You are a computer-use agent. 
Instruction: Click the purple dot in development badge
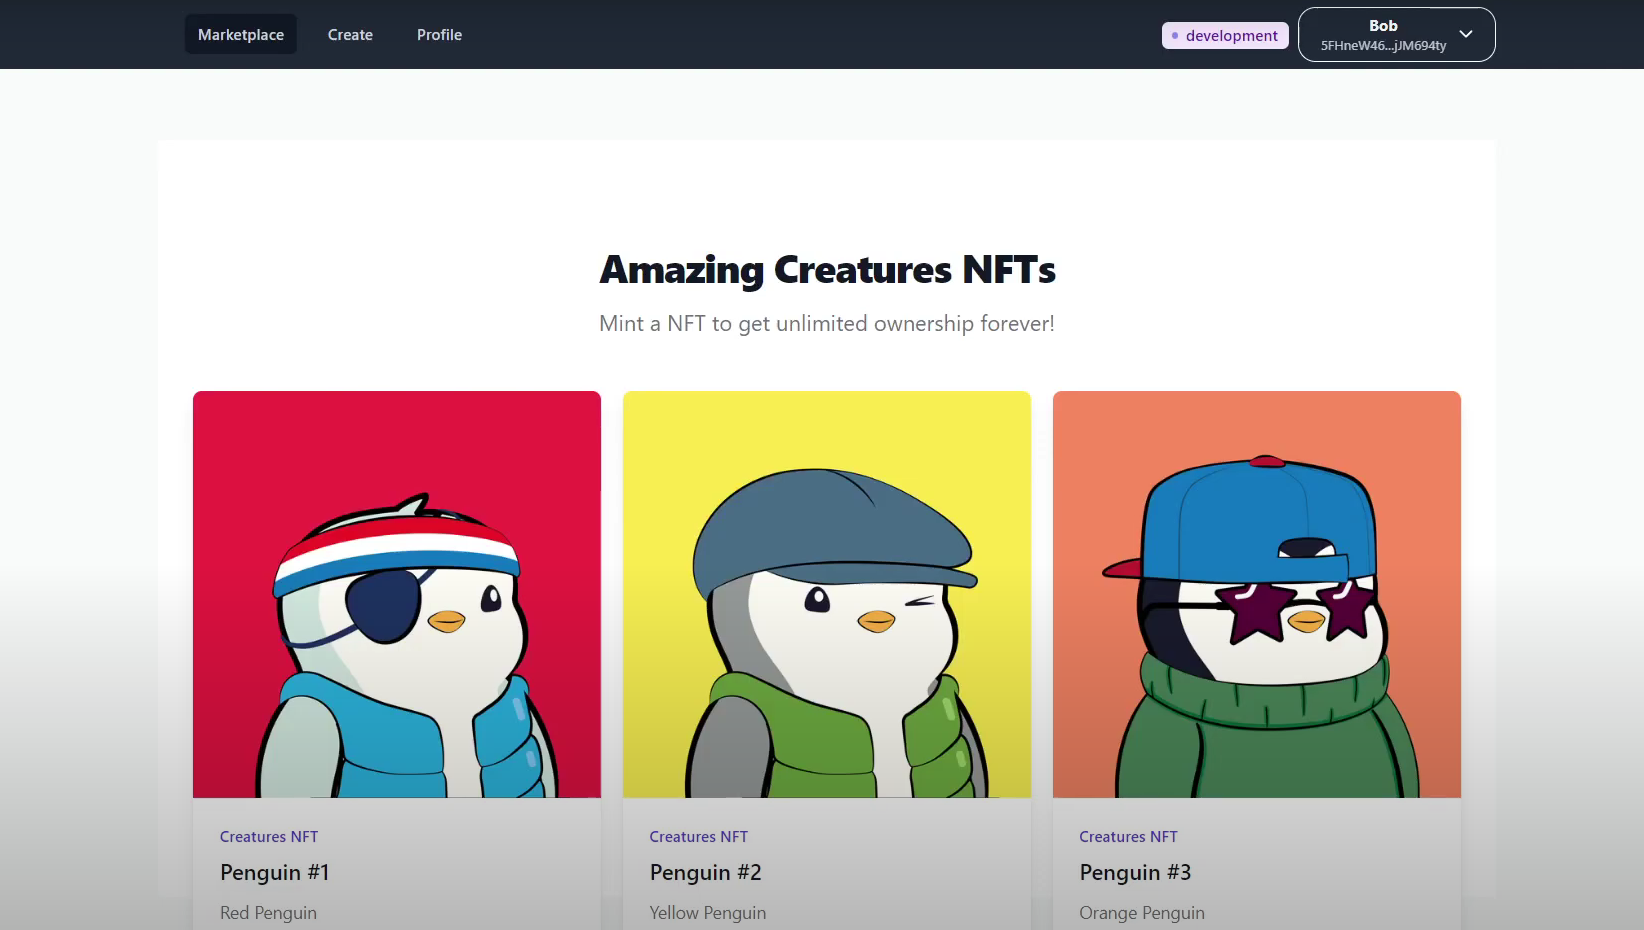(1175, 36)
